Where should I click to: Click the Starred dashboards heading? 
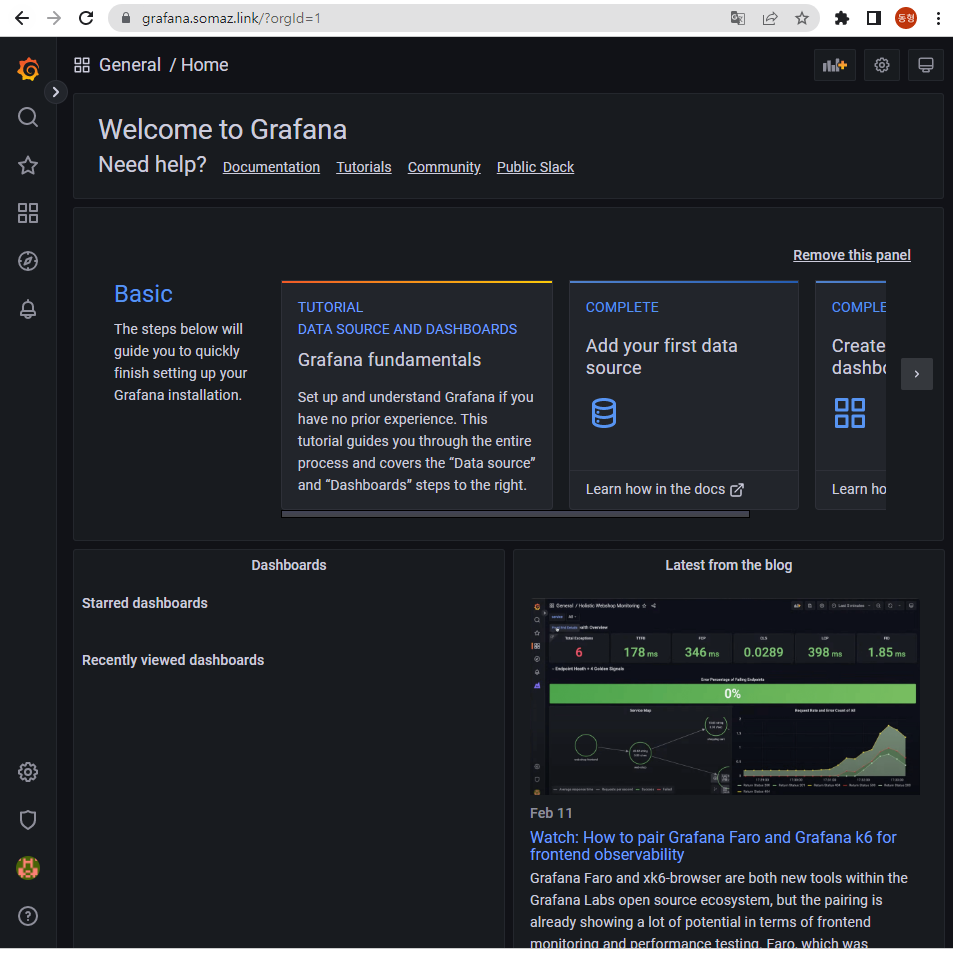pyautogui.click(x=145, y=603)
